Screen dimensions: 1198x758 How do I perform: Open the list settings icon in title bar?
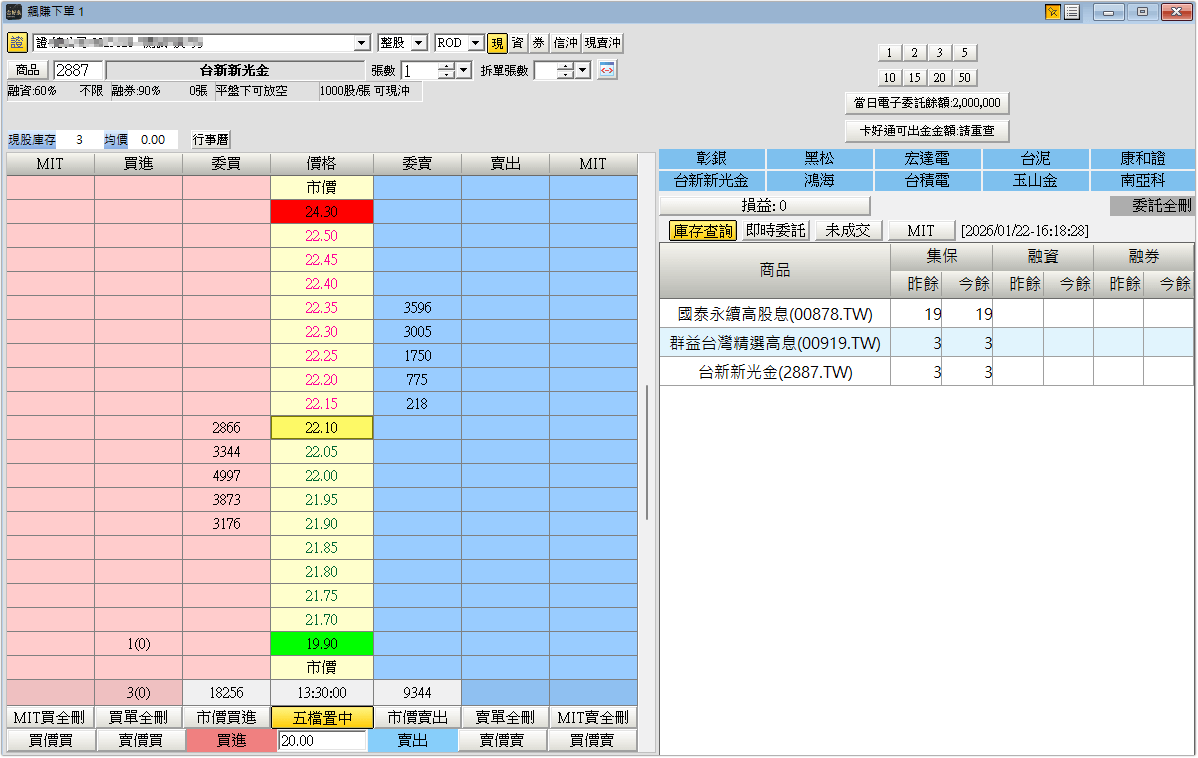pyautogui.click(x=1072, y=12)
